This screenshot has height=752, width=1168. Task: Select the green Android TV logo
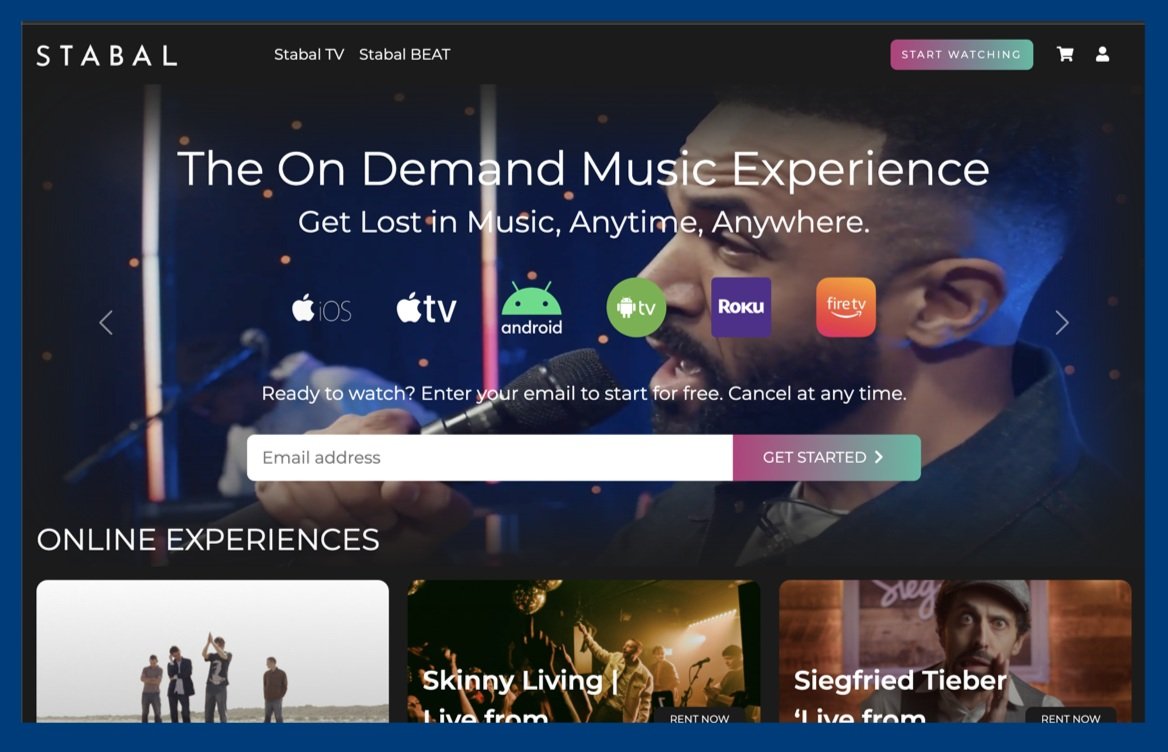(636, 308)
